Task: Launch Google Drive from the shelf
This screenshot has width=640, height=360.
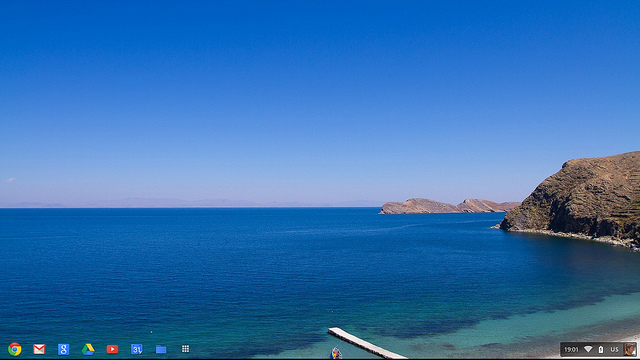Action: pos(88,349)
